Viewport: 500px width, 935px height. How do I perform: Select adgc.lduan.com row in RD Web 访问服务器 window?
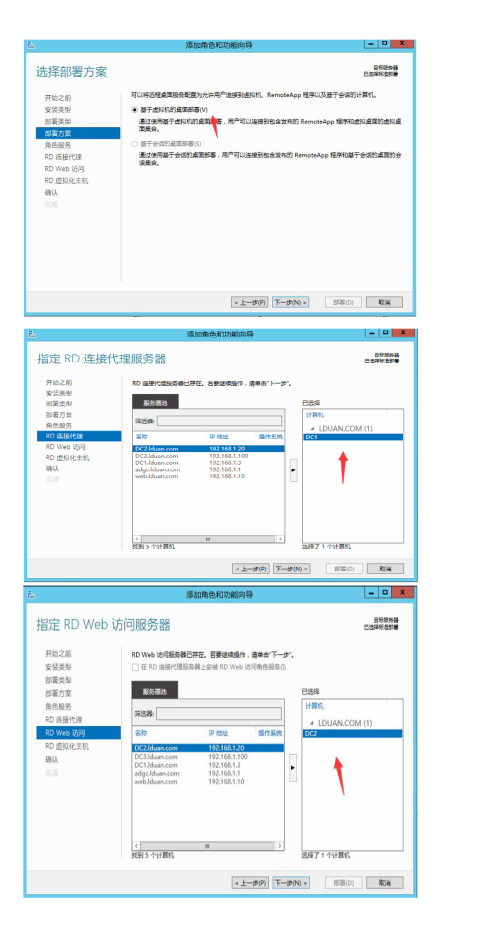point(209,773)
